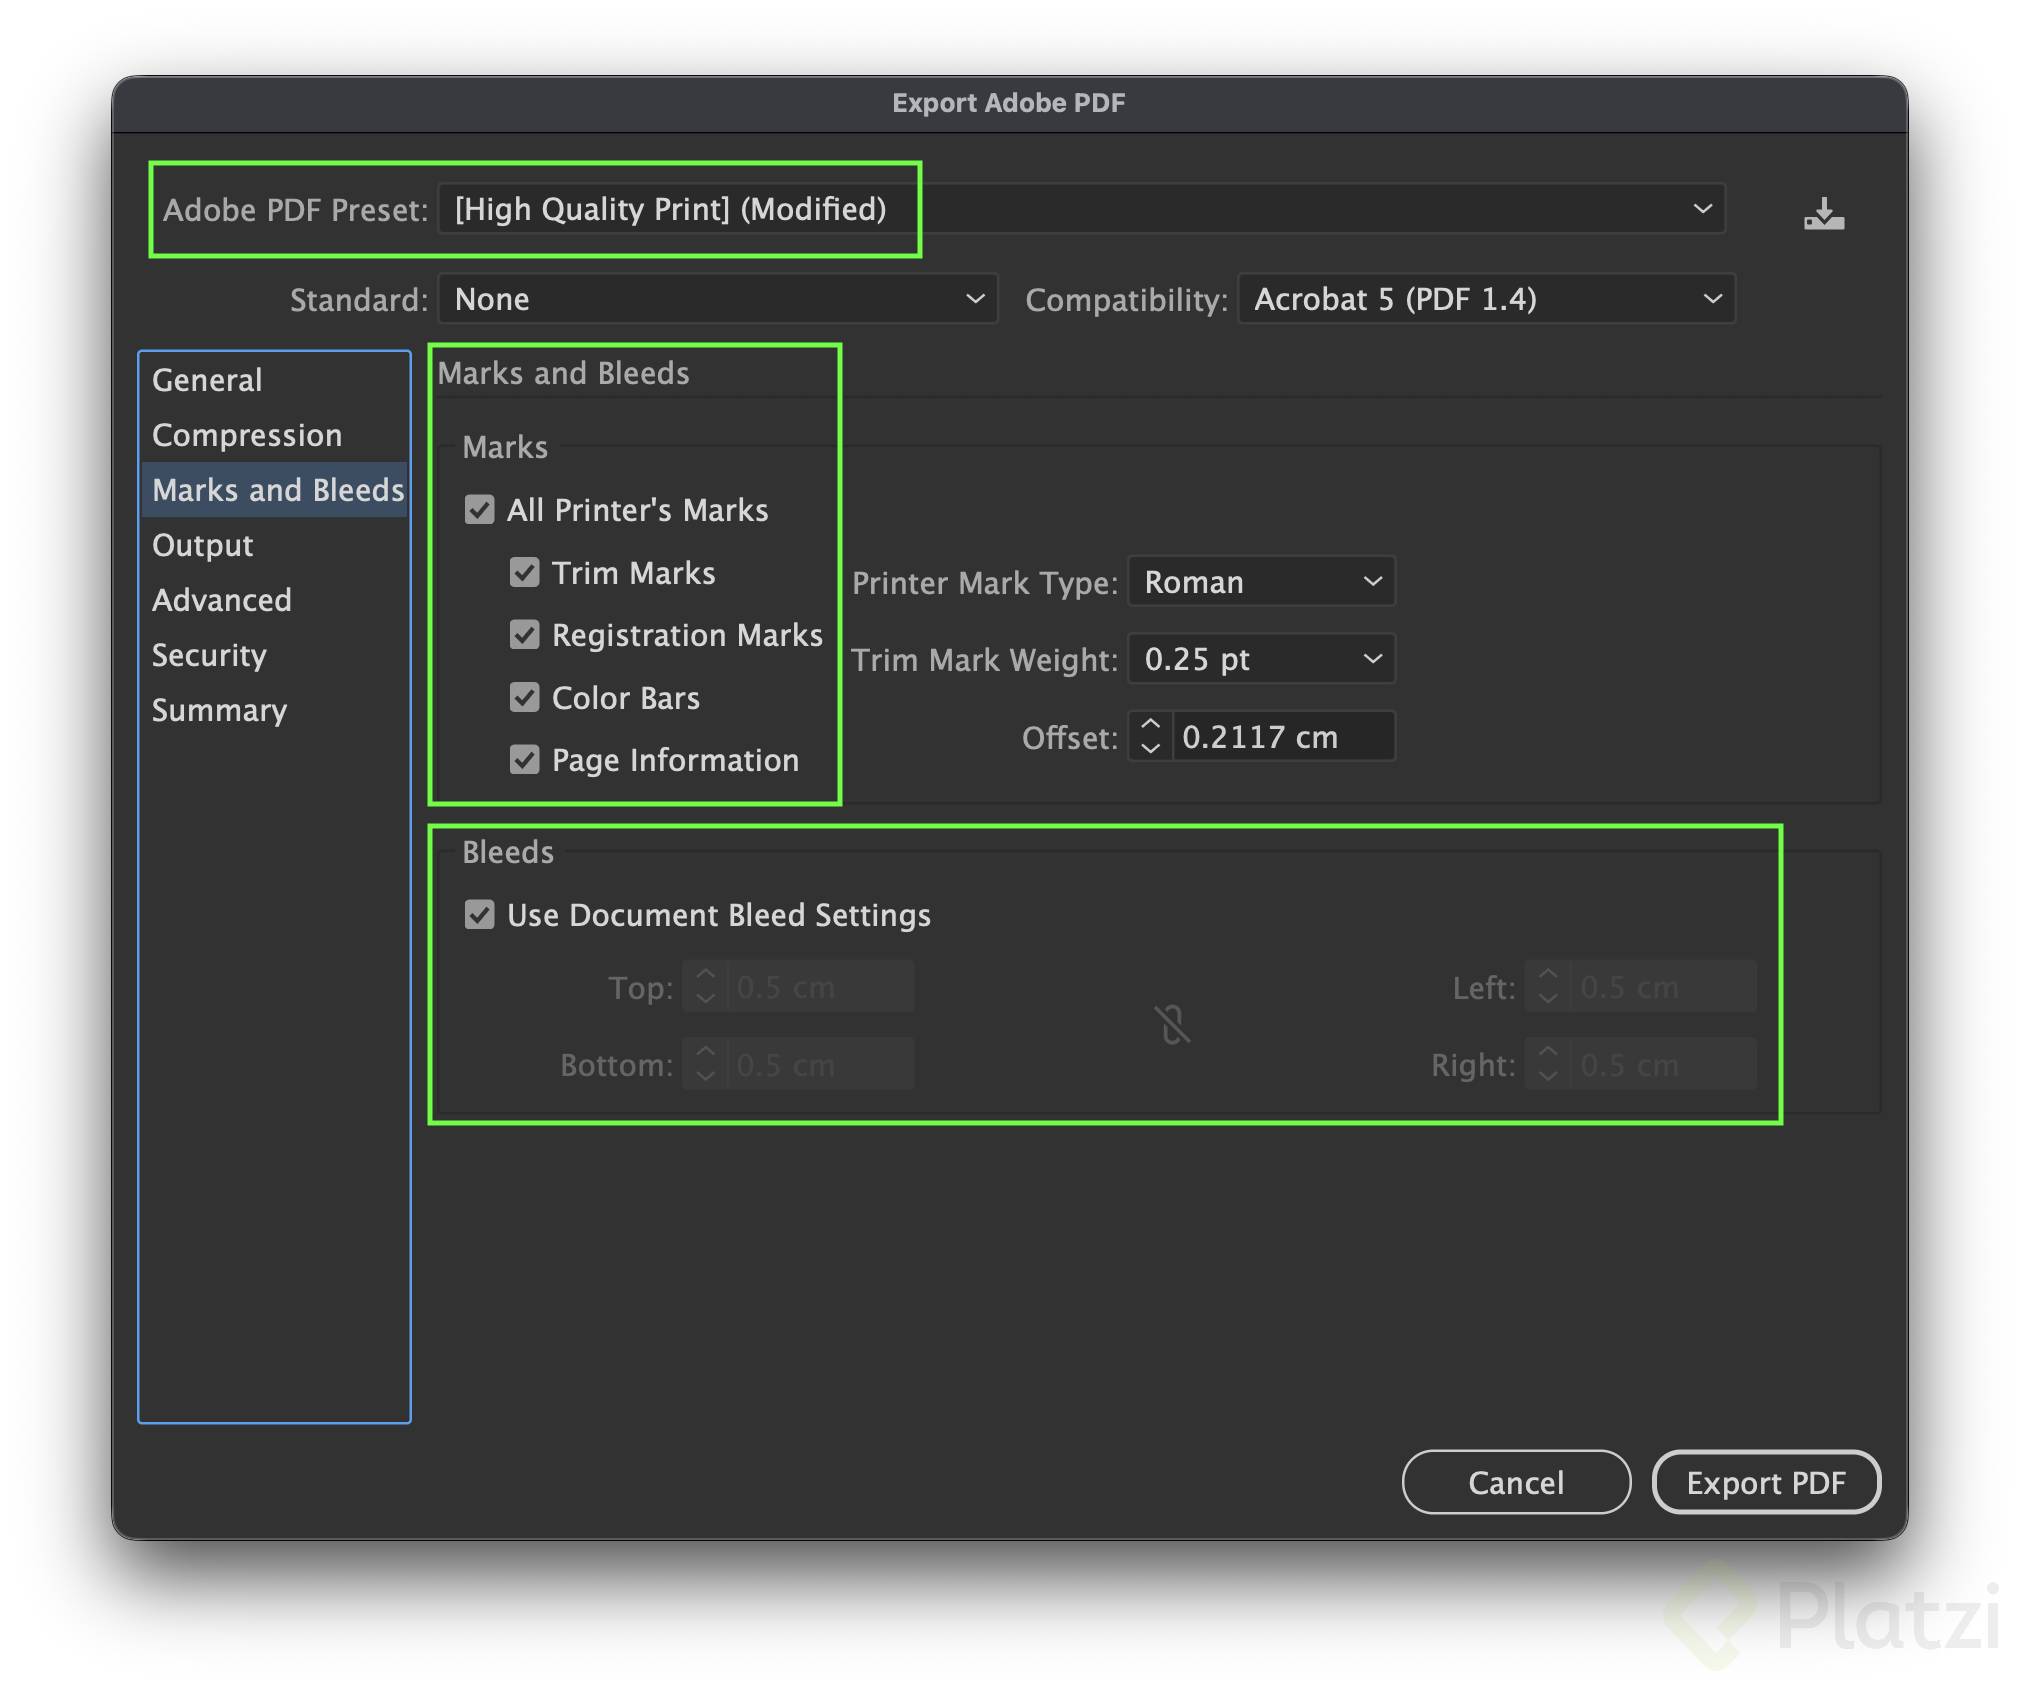Uncheck the Color Bars option
The image size is (2020, 1688).
(525, 697)
